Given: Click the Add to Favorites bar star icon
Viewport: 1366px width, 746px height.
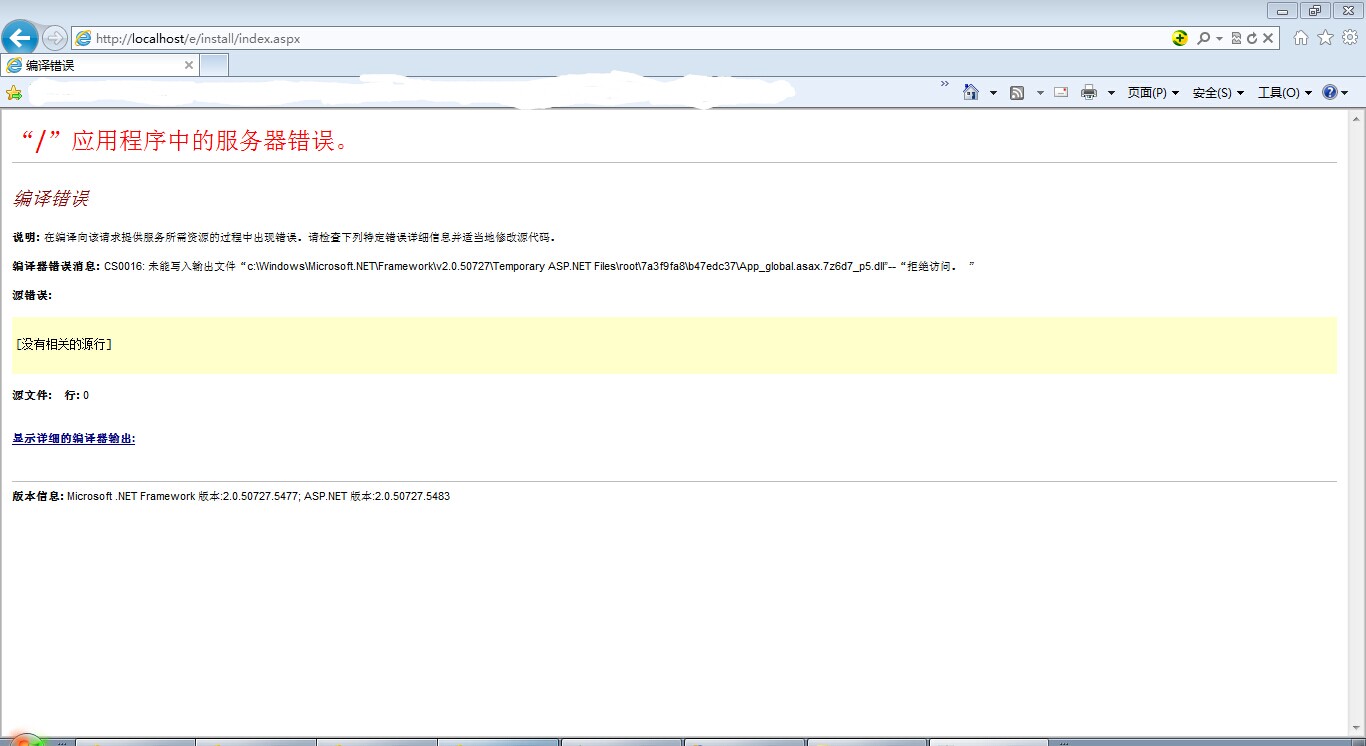Looking at the screenshot, I should pos(14,92).
